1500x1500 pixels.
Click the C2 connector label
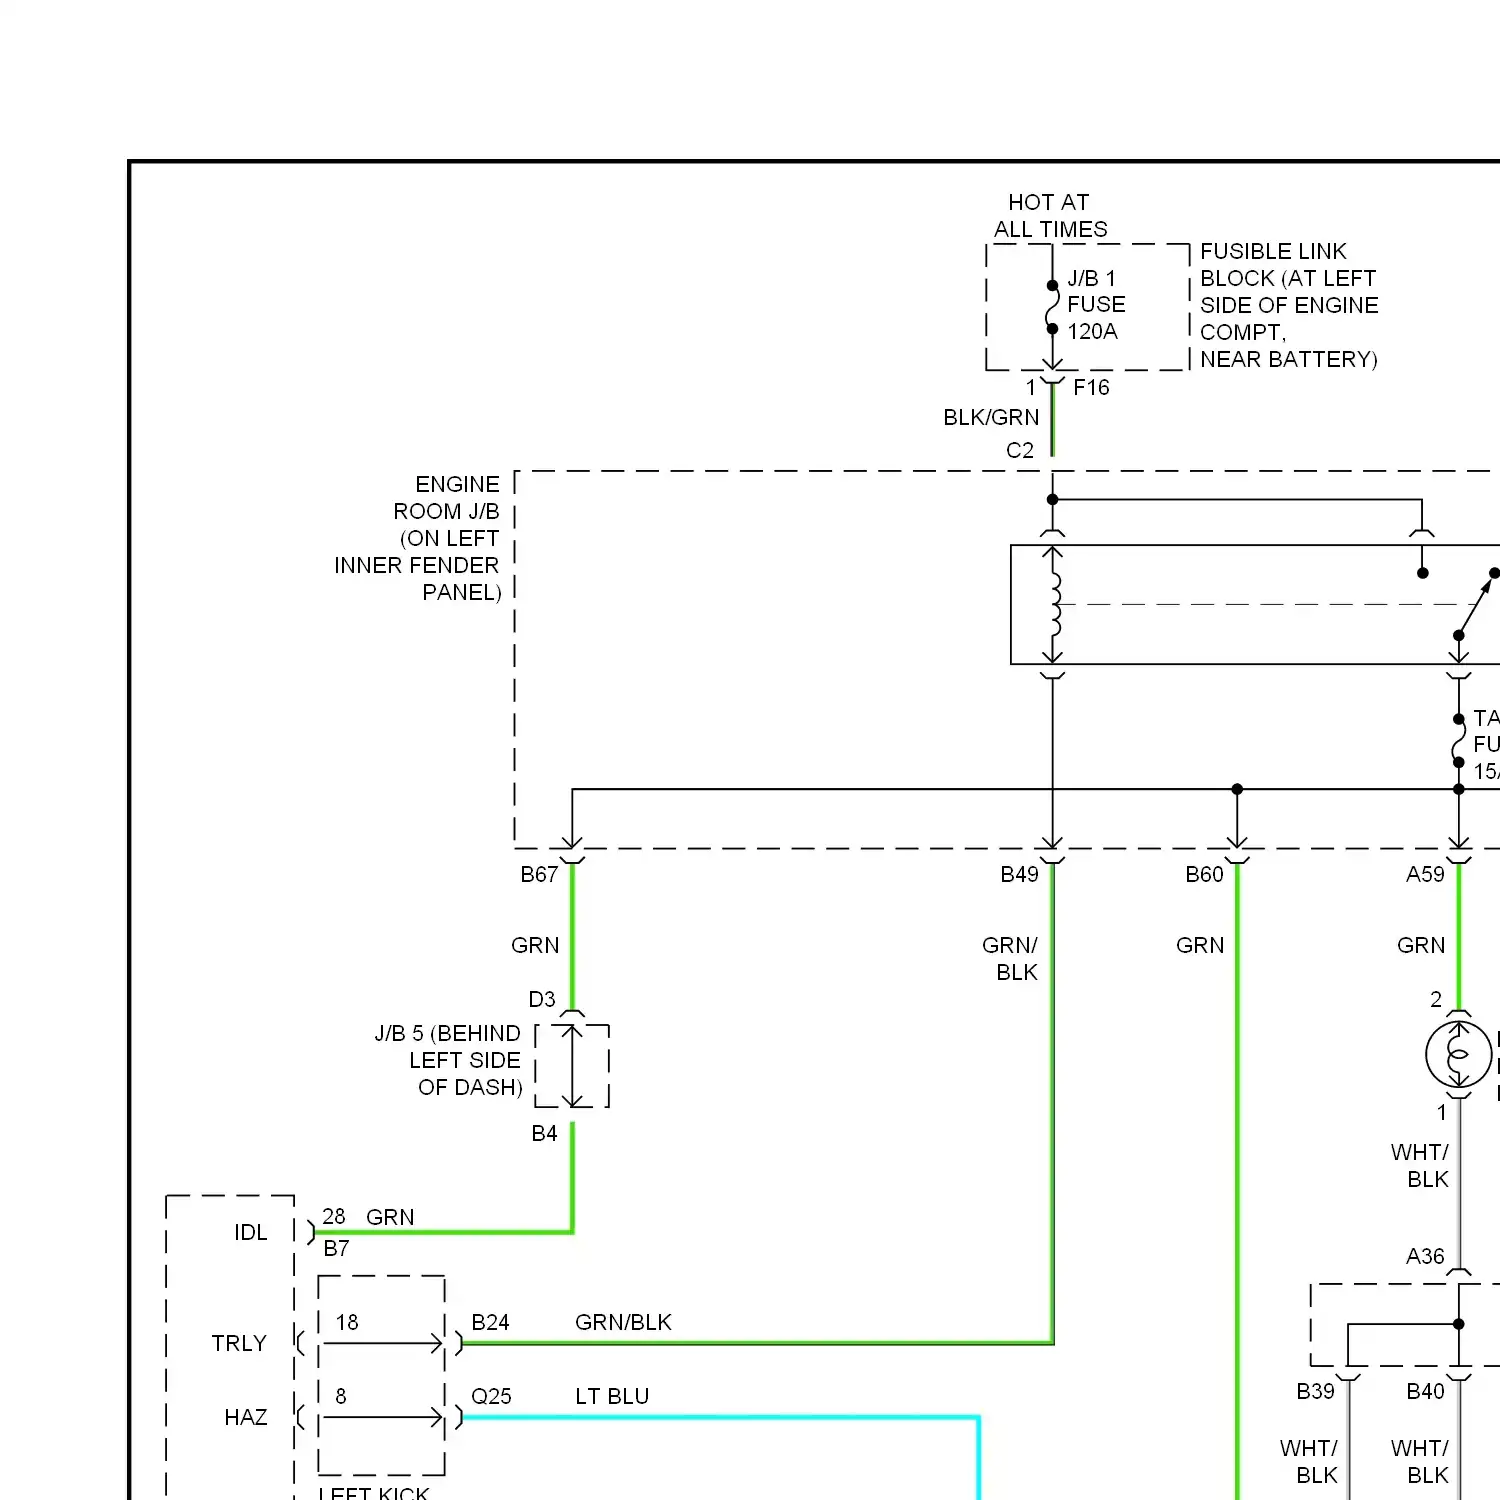[1020, 451]
